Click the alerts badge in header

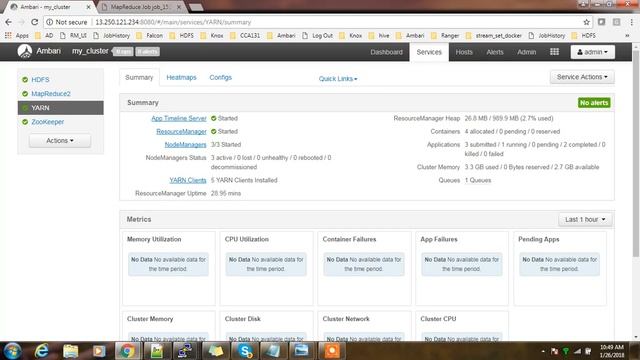(147, 51)
